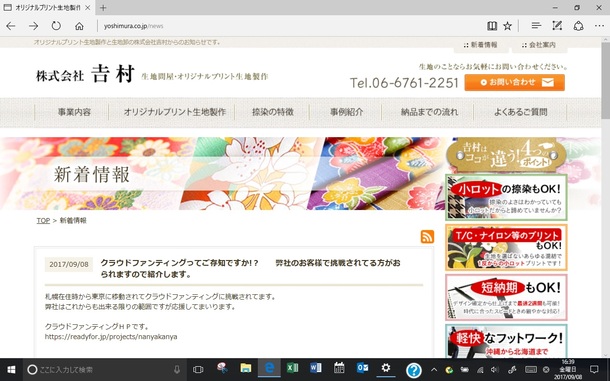Open the 納品までの流れ menu item
This screenshot has height=381, width=610.
pos(429,112)
